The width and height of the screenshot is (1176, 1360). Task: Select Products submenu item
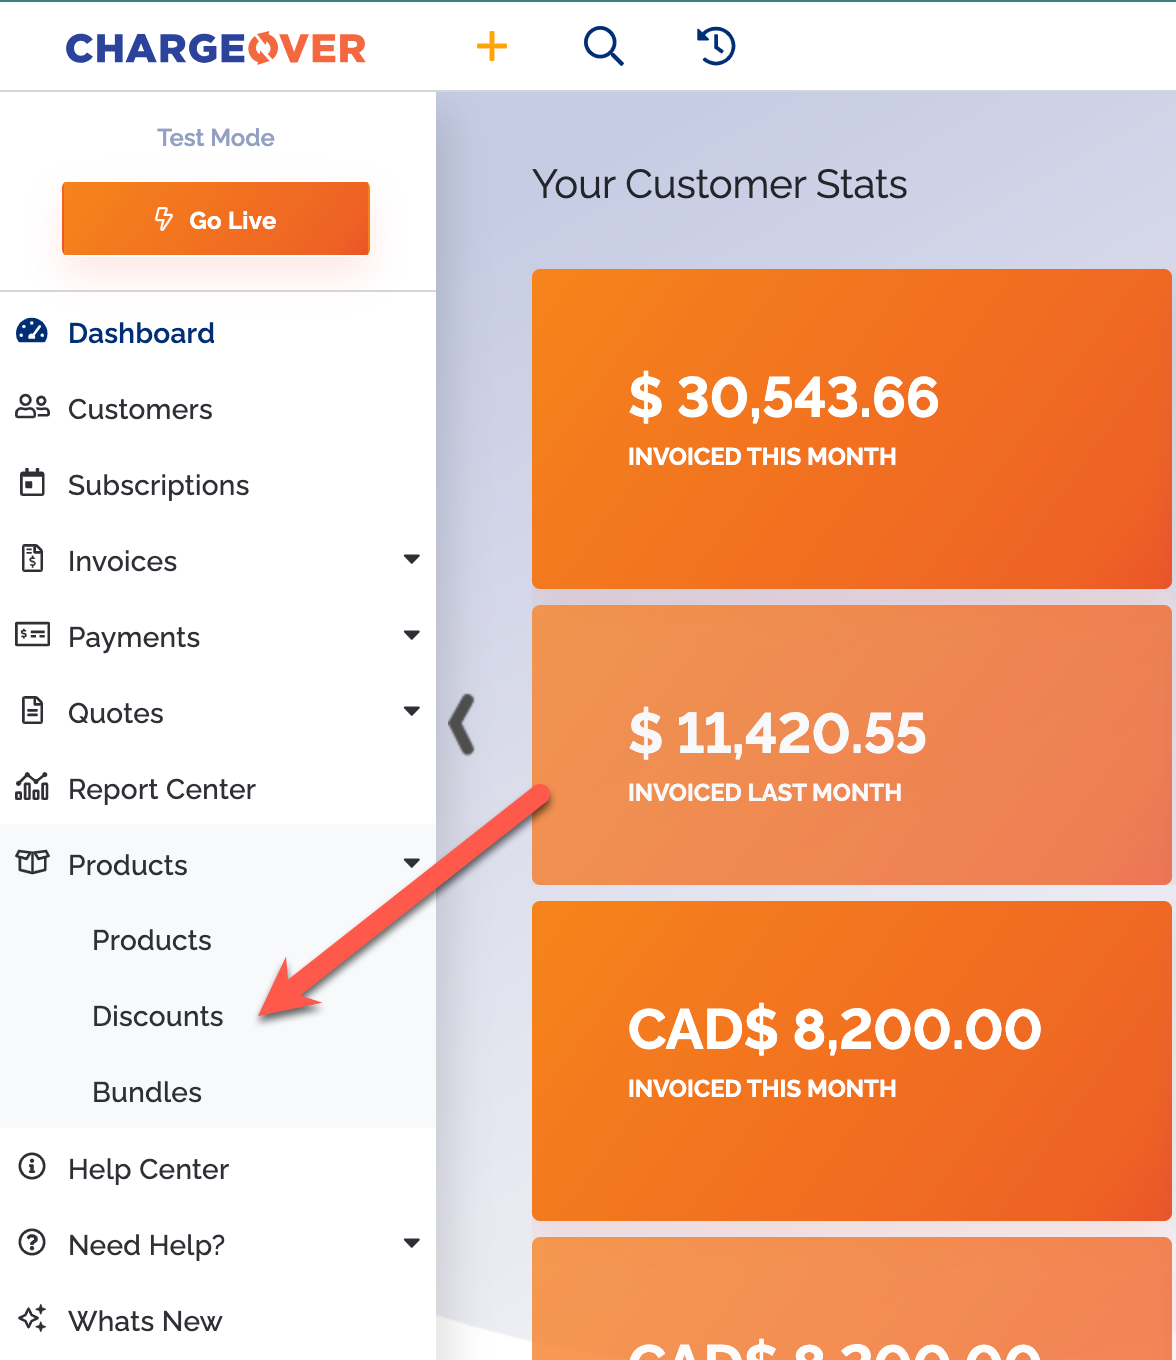tap(152, 940)
